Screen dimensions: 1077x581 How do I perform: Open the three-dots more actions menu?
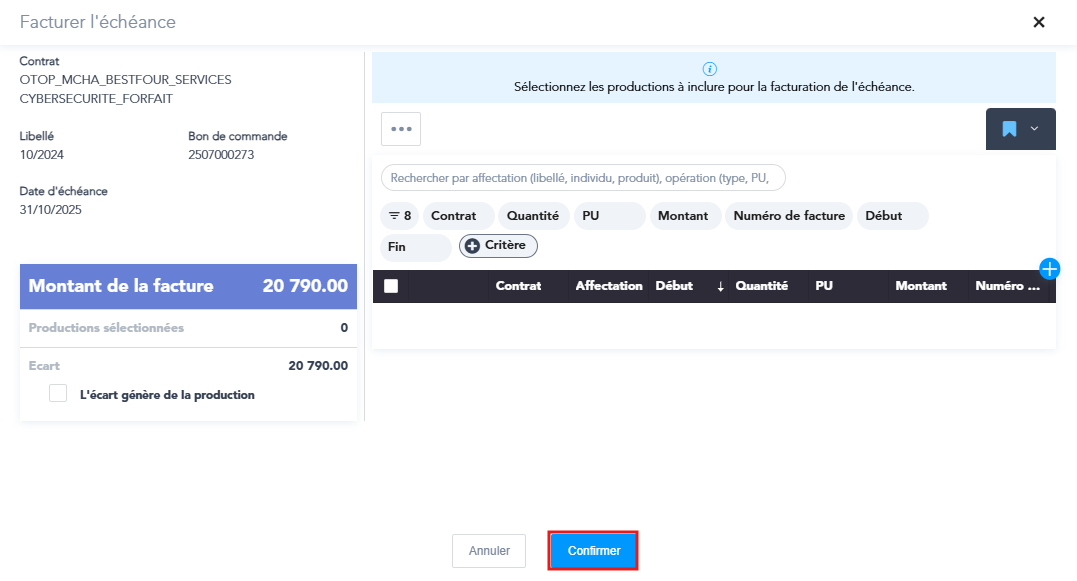(x=401, y=129)
